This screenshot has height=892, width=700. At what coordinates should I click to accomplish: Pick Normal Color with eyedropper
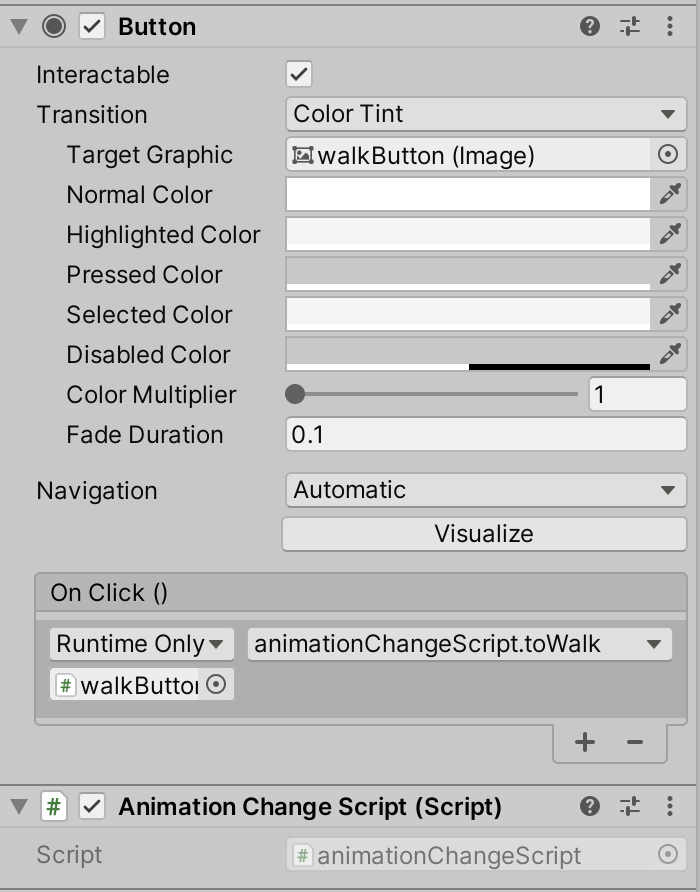pos(669,194)
